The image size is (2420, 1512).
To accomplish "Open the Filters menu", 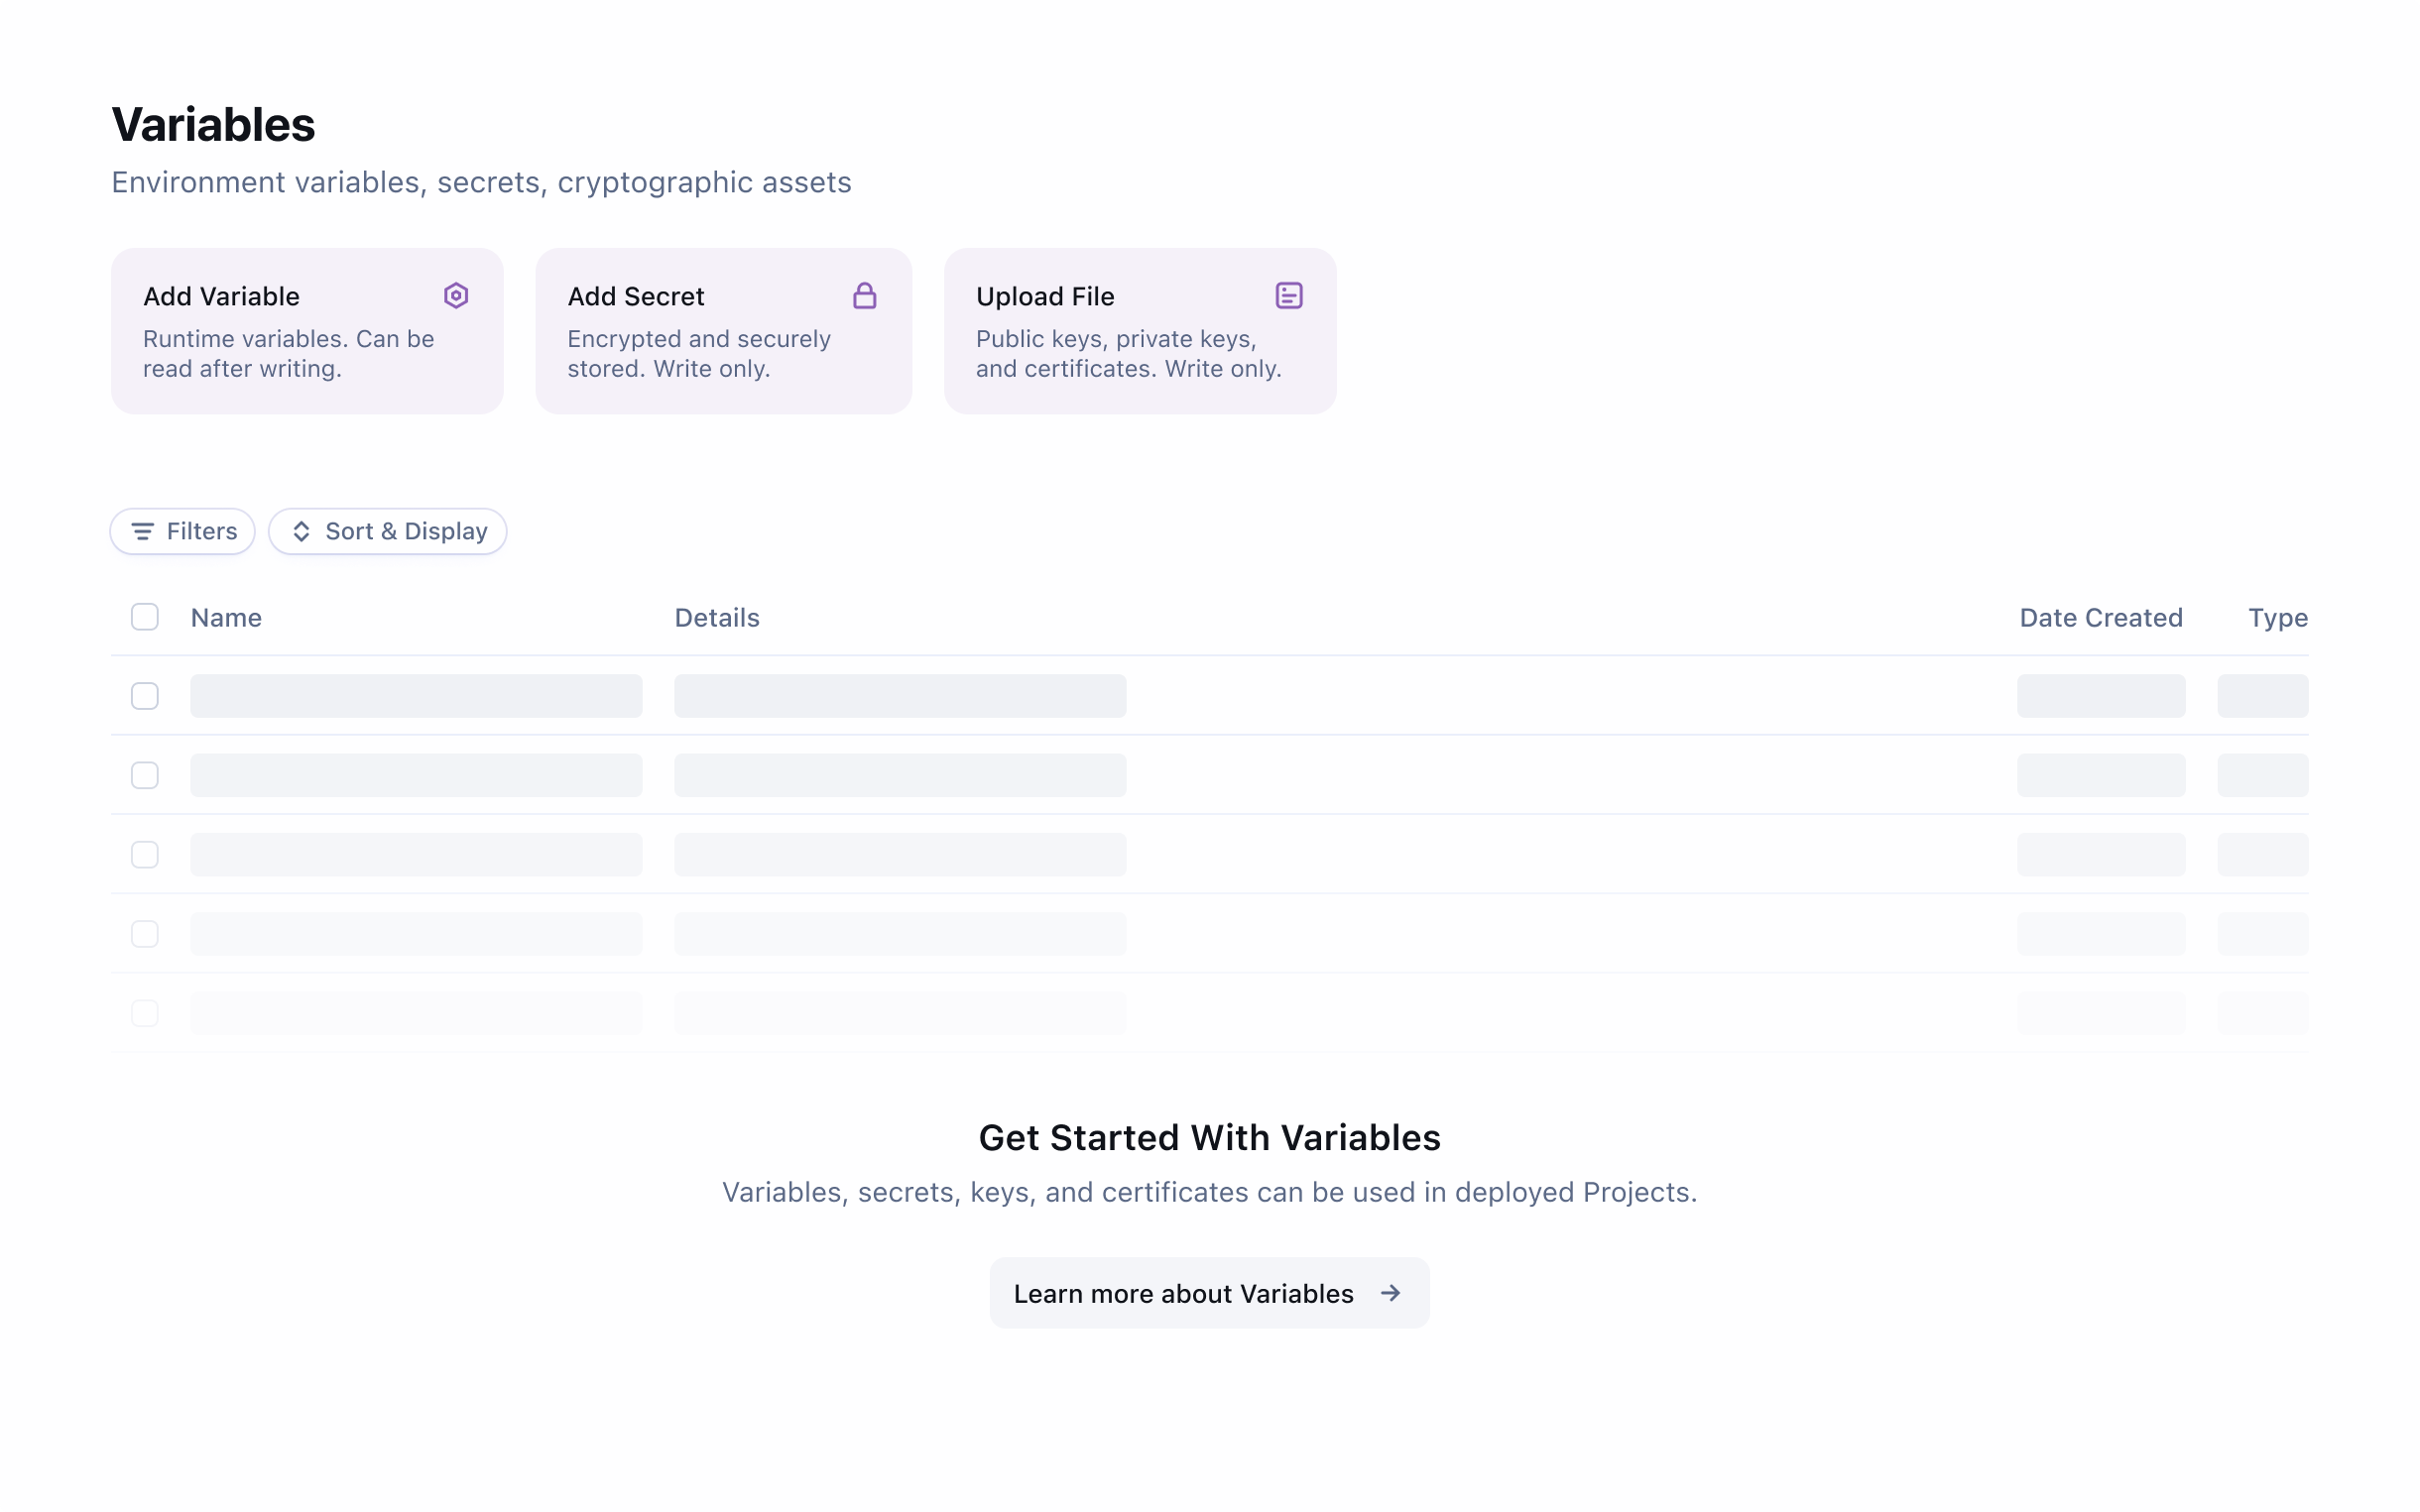I will tap(183, 531).
